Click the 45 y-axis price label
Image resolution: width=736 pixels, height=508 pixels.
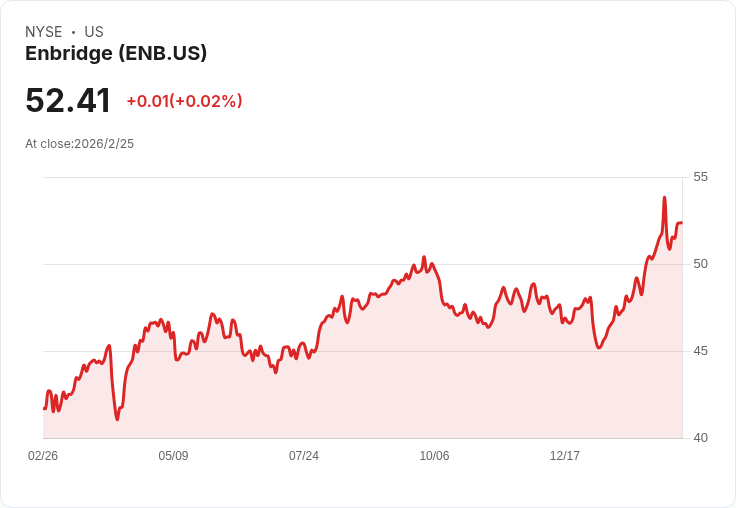(x=700, y=351)
